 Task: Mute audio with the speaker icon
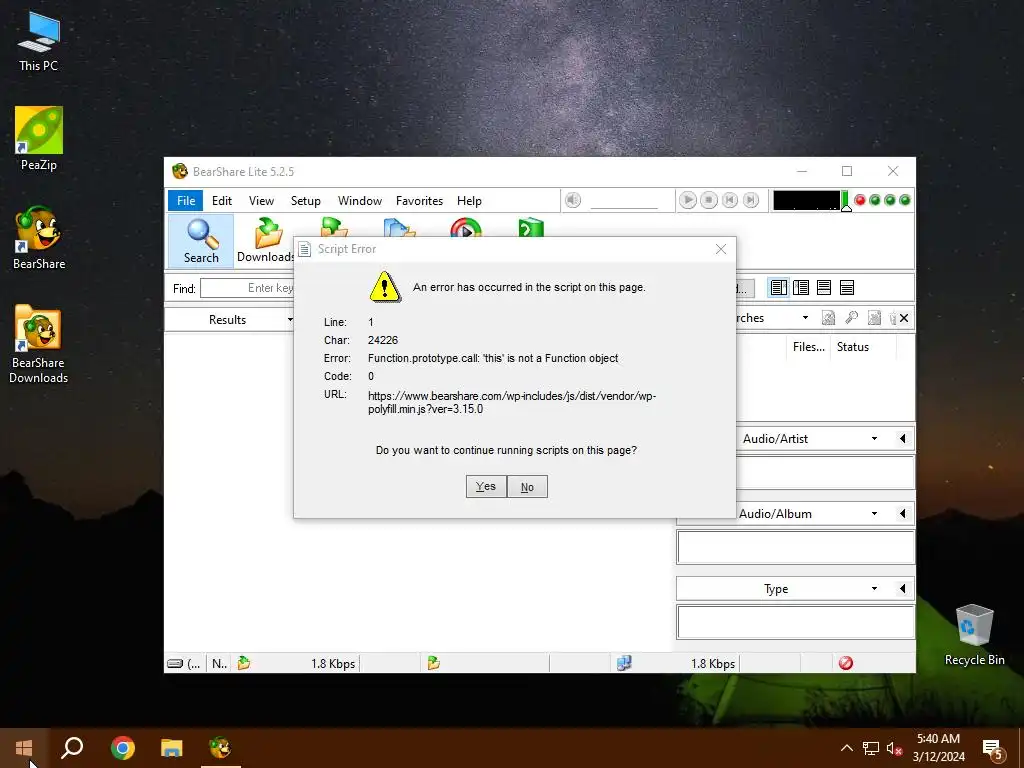click(x=573, y=200)
